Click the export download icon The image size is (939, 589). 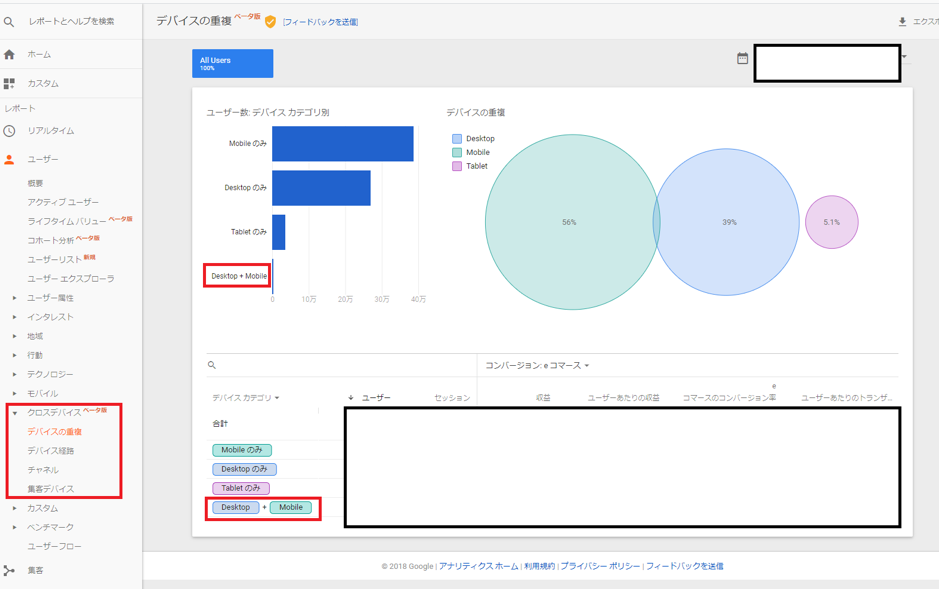[902, 22]
